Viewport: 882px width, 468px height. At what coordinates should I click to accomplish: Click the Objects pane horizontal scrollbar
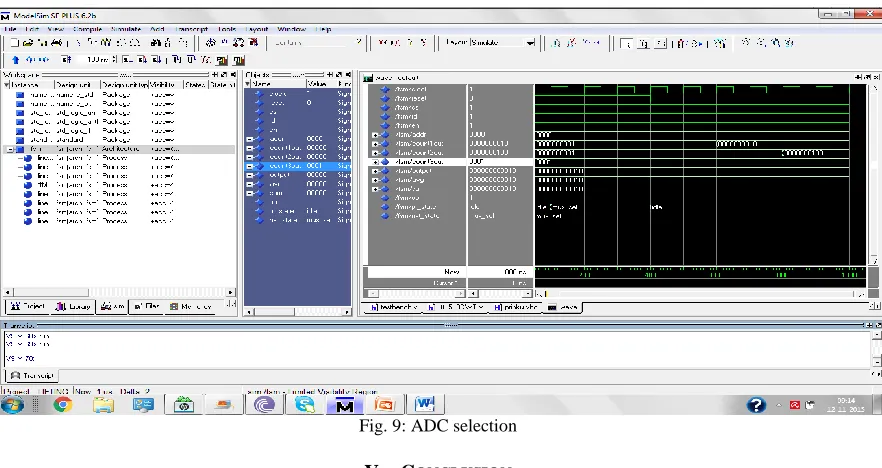pyautogui.click(x=298, y=311)
